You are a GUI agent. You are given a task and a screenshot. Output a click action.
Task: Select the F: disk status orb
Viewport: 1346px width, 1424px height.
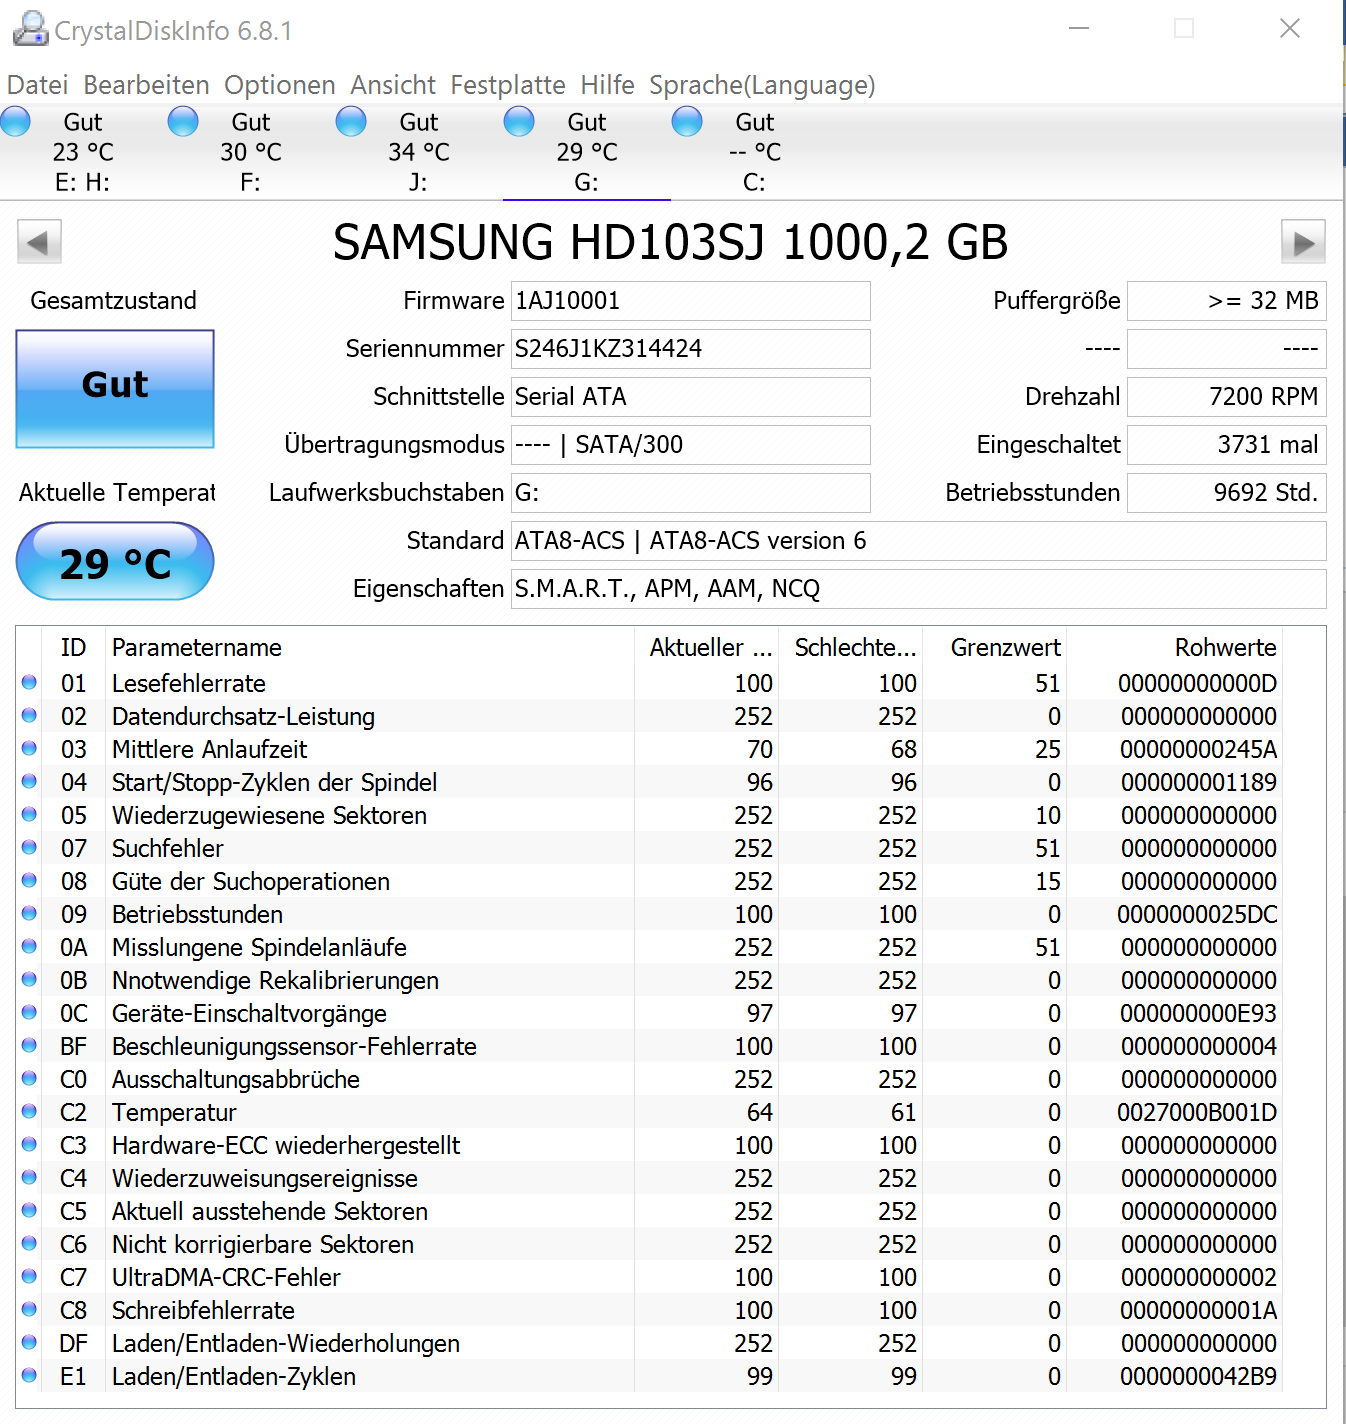(x=183, y=122)
